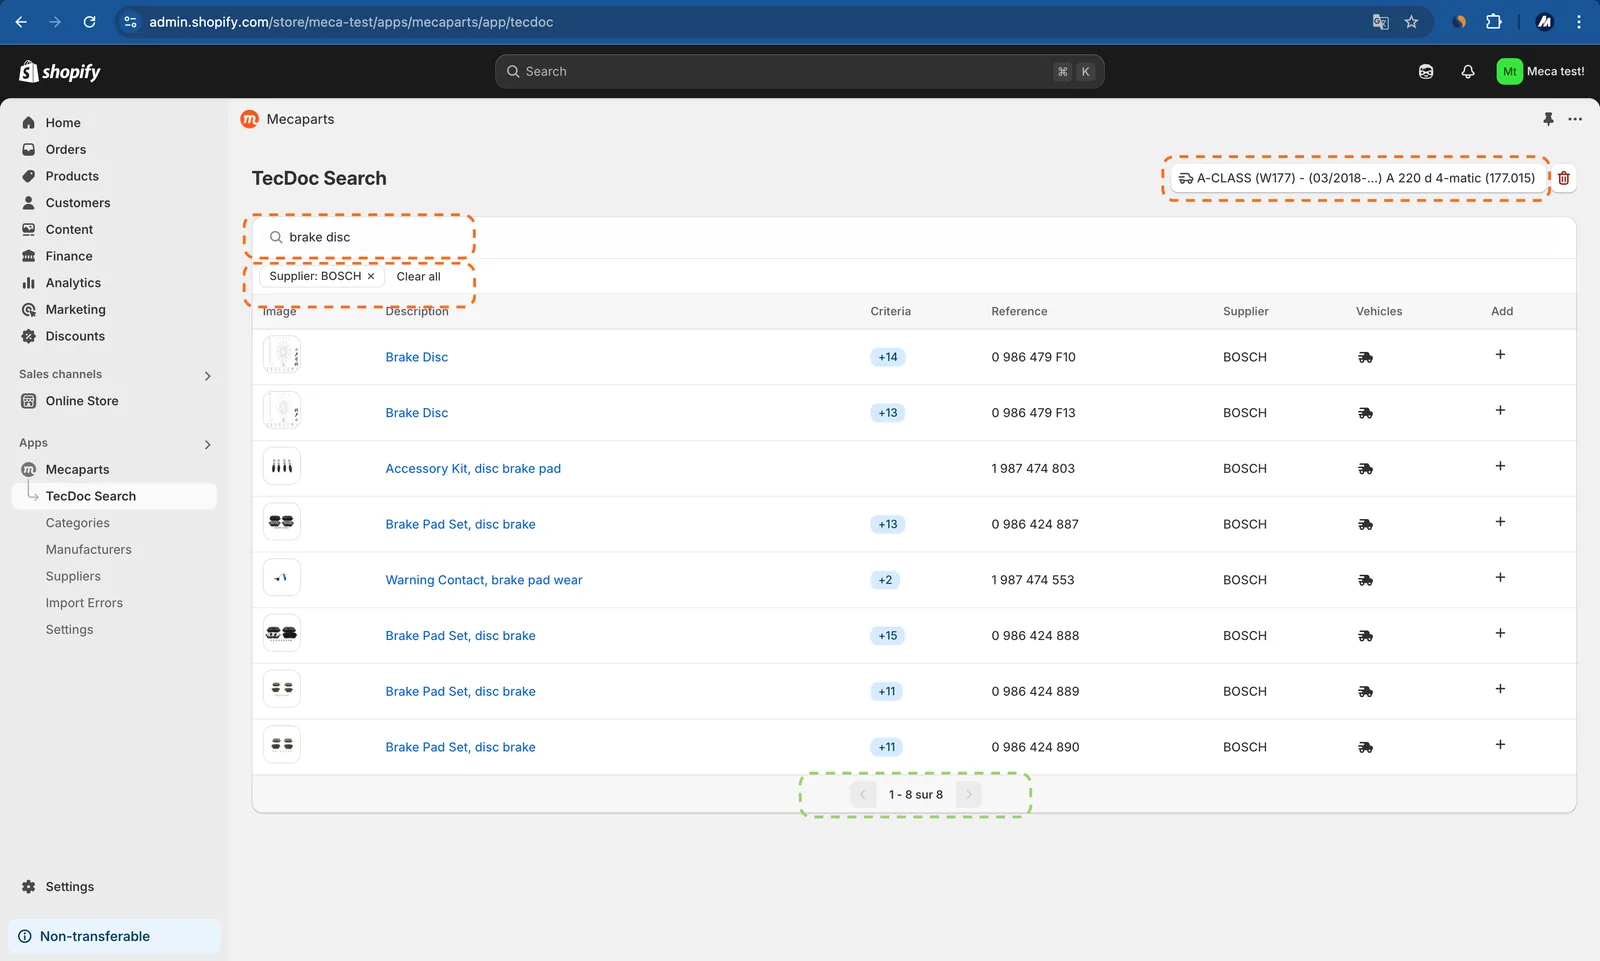Image resolution: width=1600 pixels, height=961 pixels.
Task: Add part 0 986 479 F13 with plus icon
Action: click(1500, 411)
